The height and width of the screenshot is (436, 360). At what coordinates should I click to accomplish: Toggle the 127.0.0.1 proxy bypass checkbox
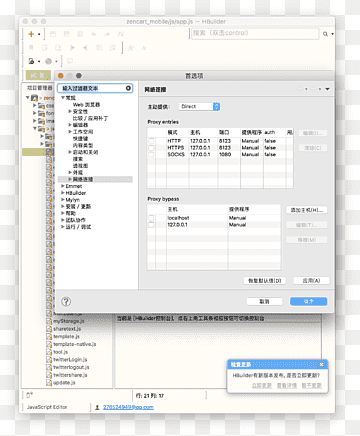click(151, 225)
